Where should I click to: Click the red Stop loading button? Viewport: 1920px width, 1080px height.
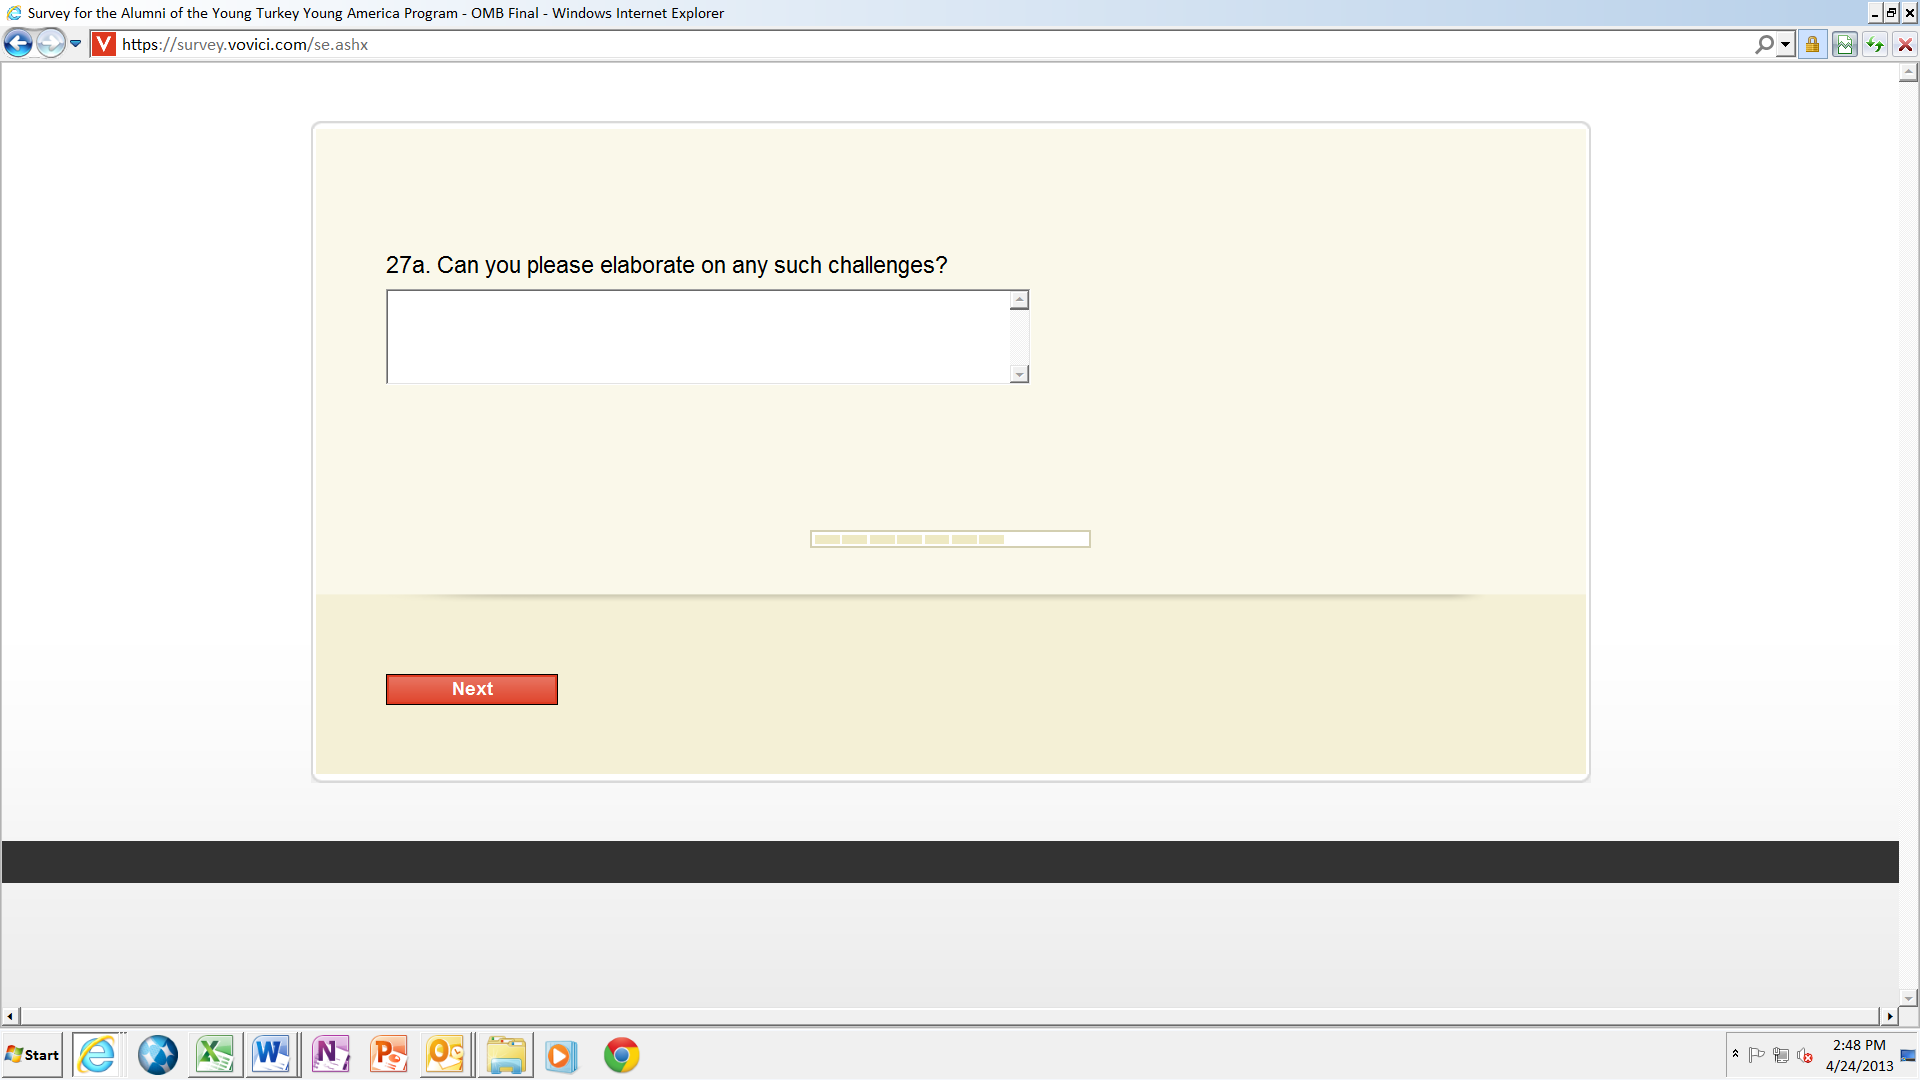coord(1905,44)
